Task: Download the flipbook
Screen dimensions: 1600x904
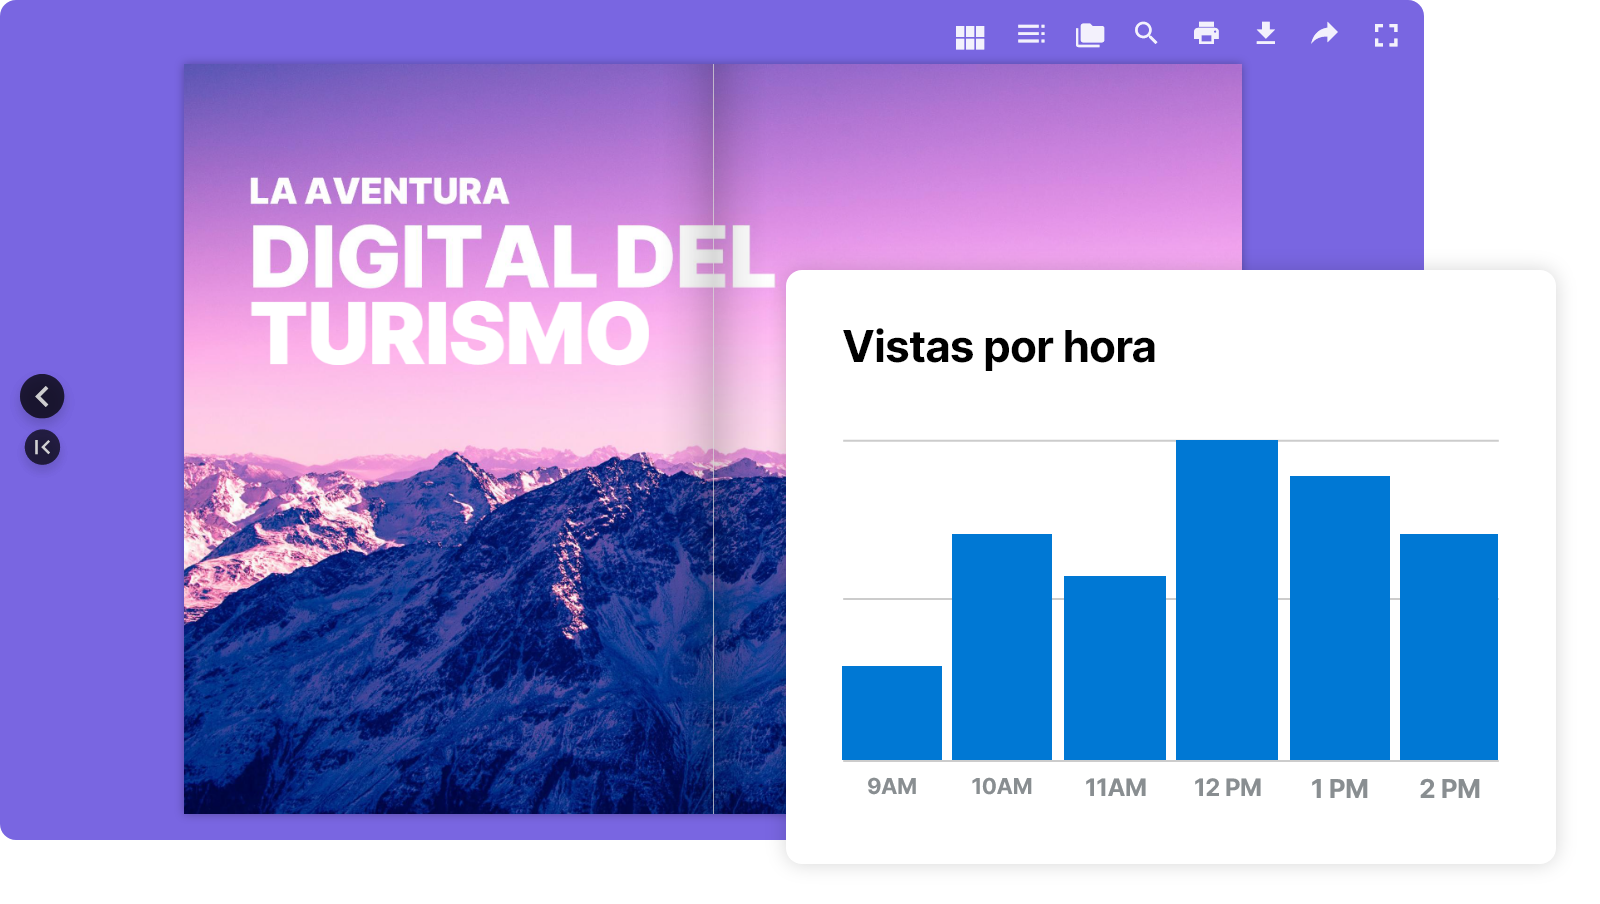Action: coord(1265,35)
